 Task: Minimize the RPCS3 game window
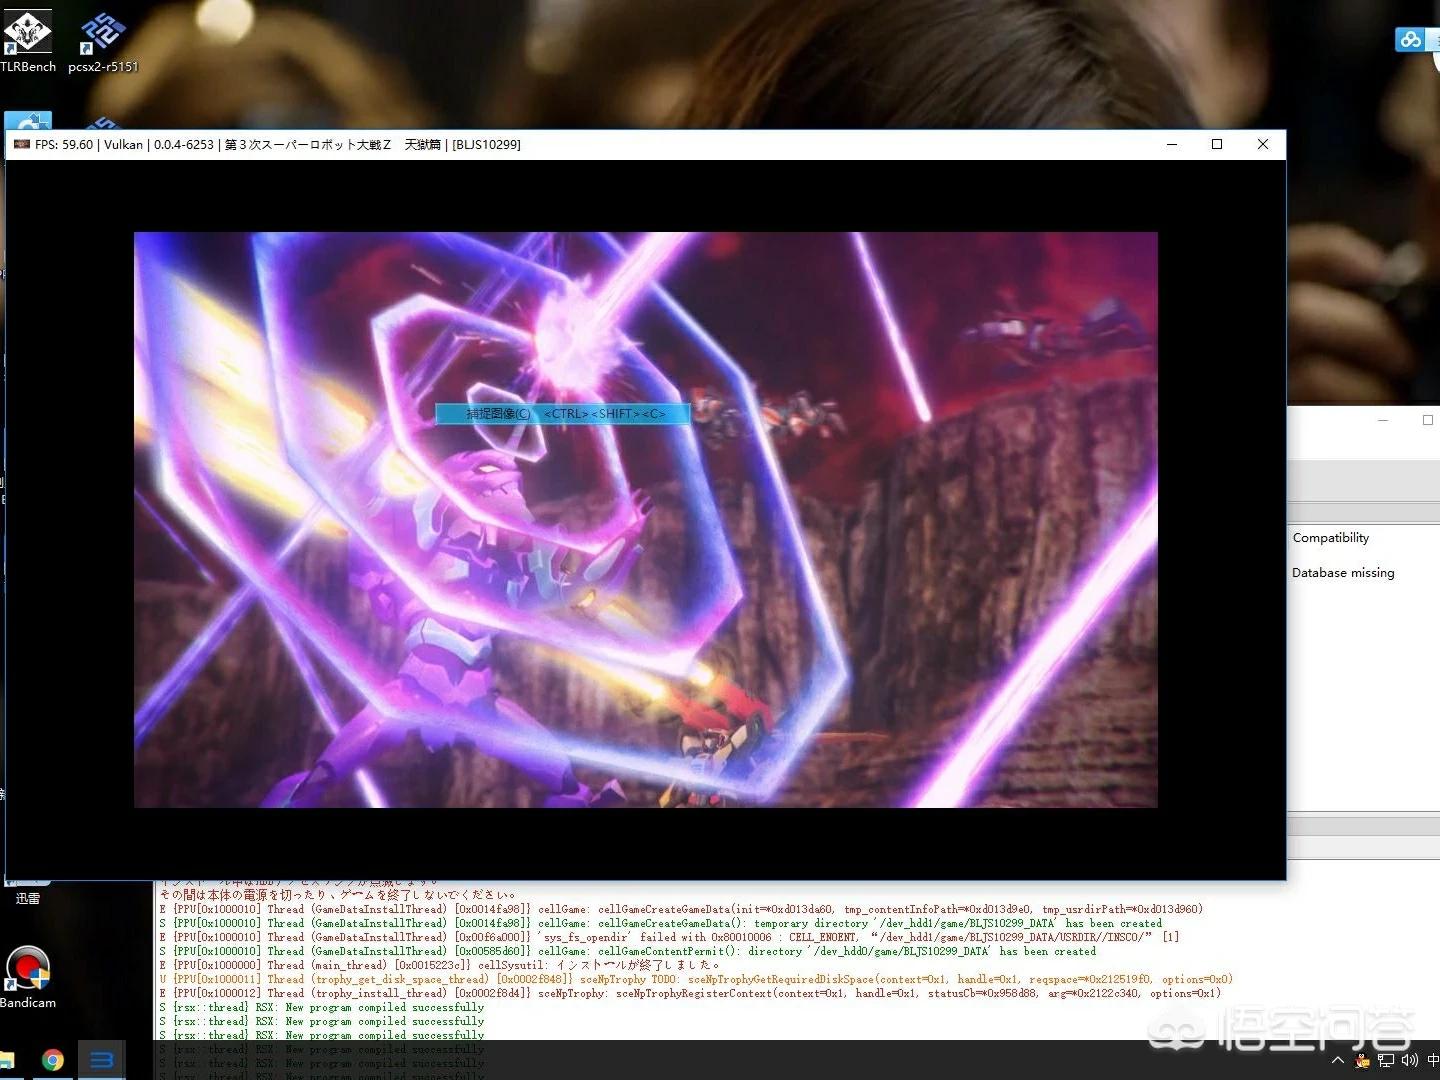(1172, 144)
